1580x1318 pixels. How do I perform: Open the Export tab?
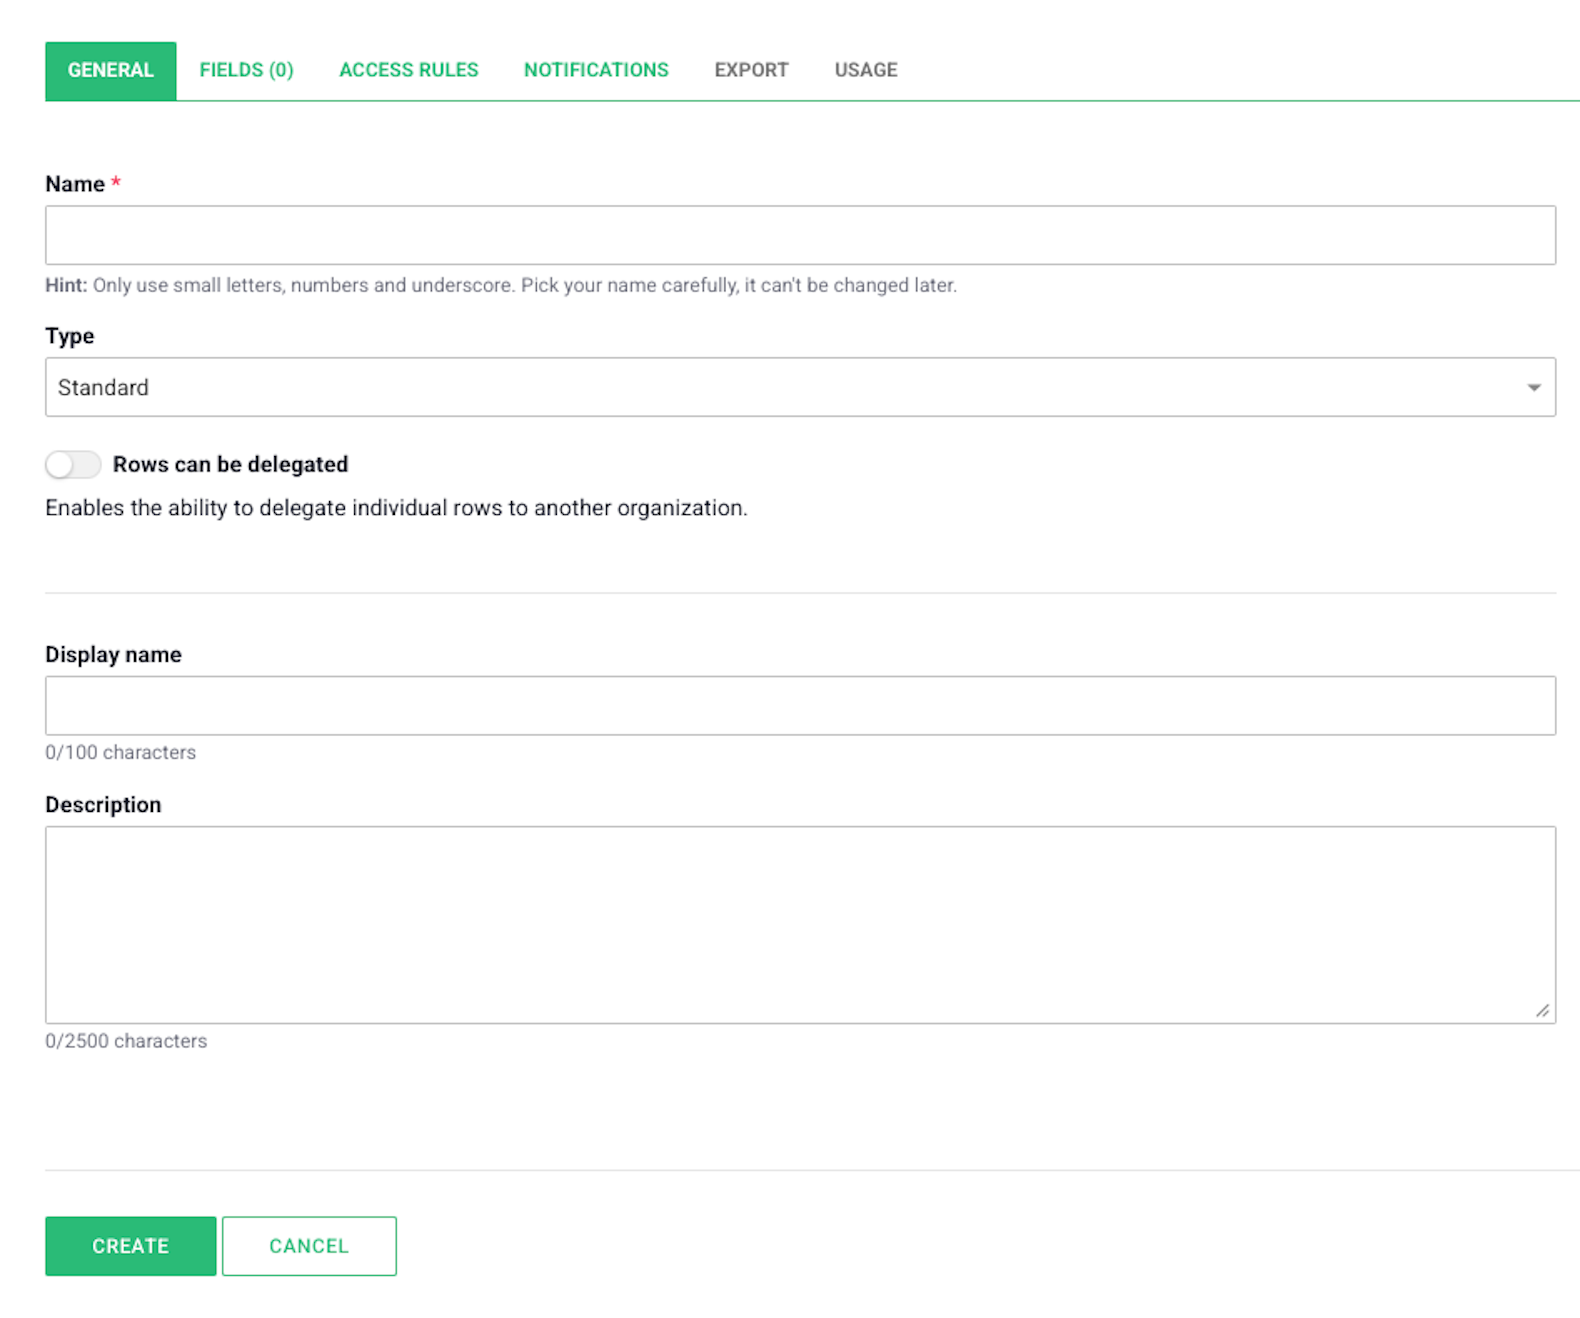tap(751, 70)
